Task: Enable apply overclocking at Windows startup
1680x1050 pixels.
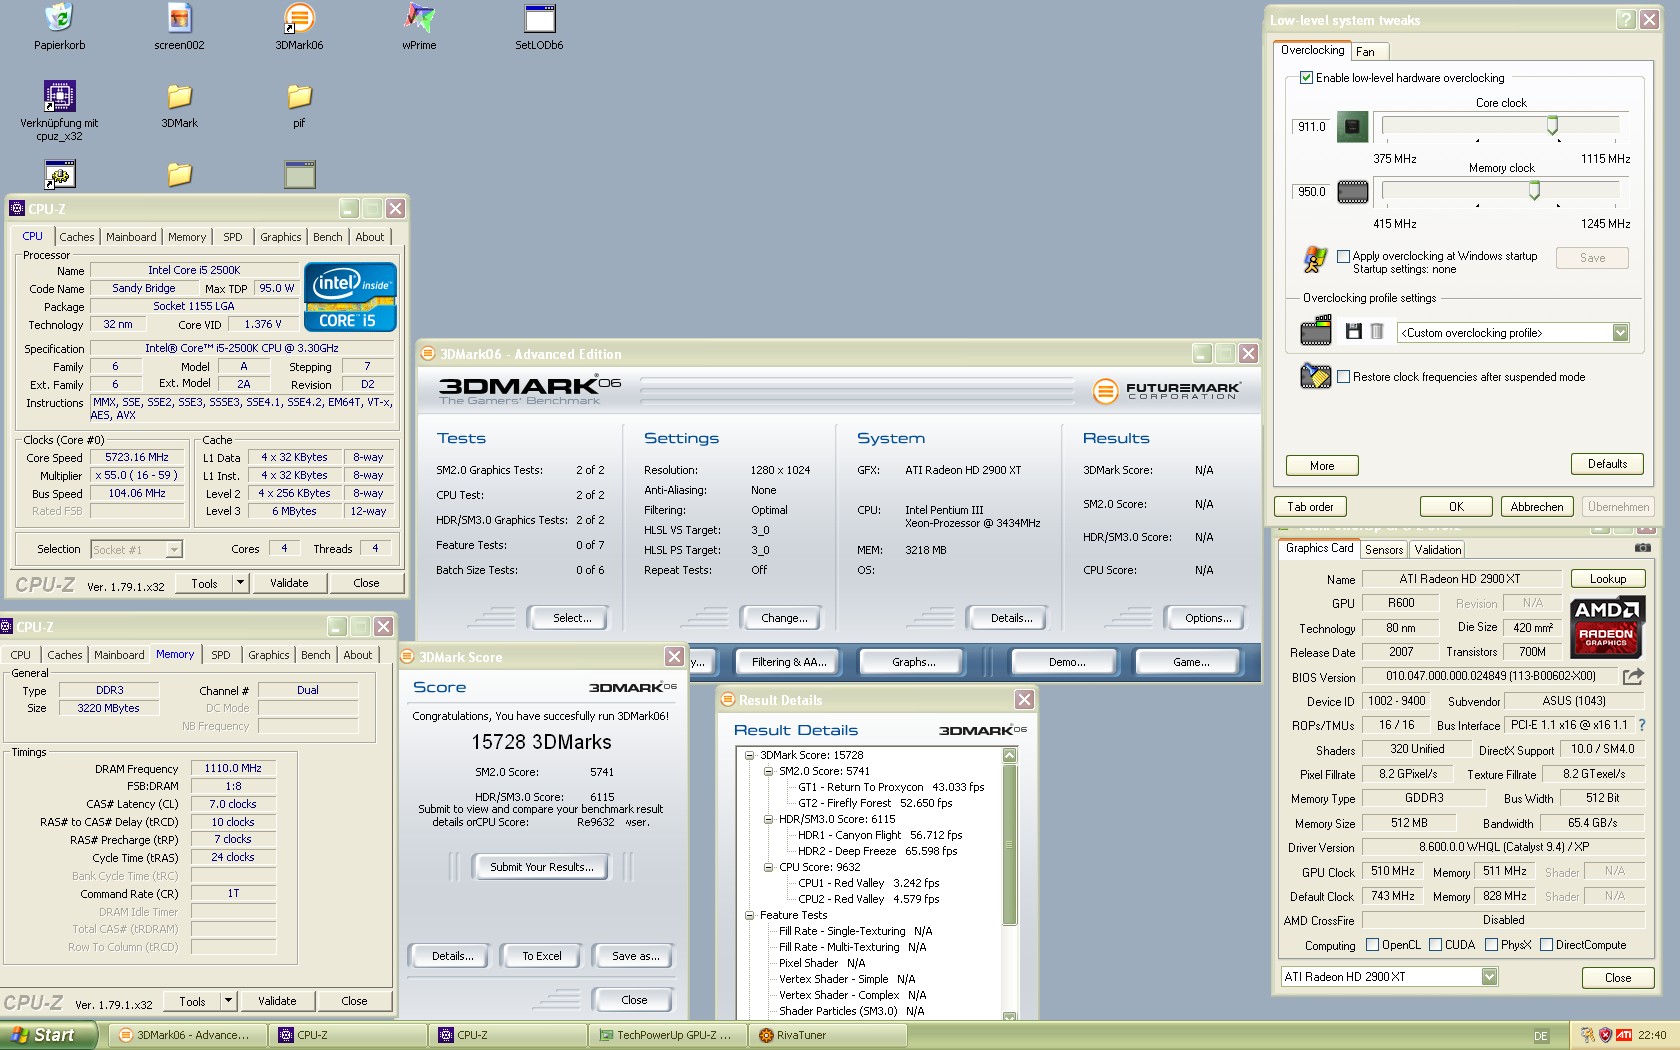Action: click(x=1343, y=256)
